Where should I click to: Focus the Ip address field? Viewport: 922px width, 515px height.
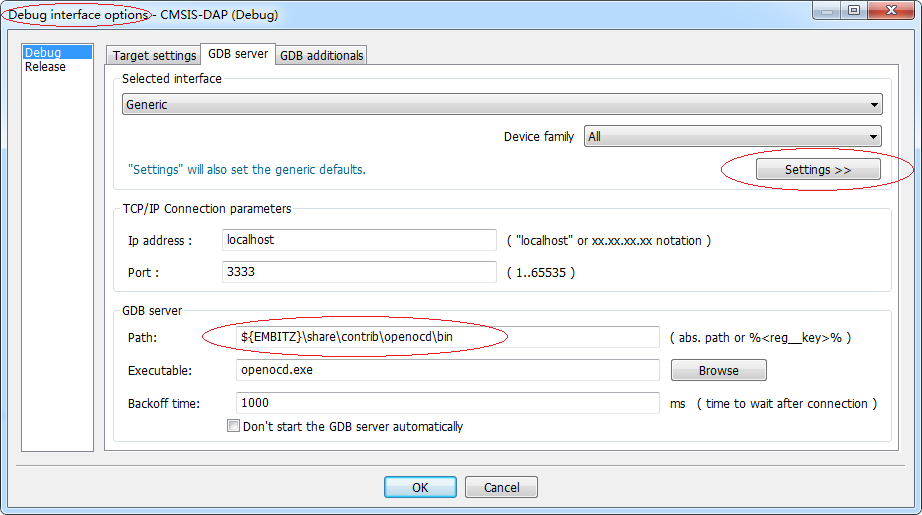point(359,240)
